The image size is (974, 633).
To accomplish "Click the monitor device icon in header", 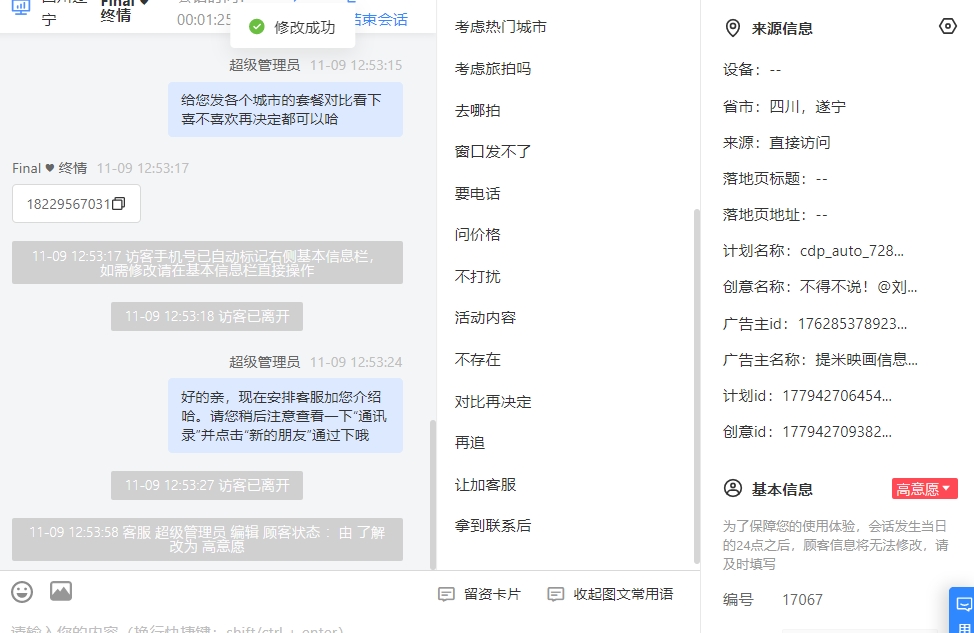I will [20, 7].
